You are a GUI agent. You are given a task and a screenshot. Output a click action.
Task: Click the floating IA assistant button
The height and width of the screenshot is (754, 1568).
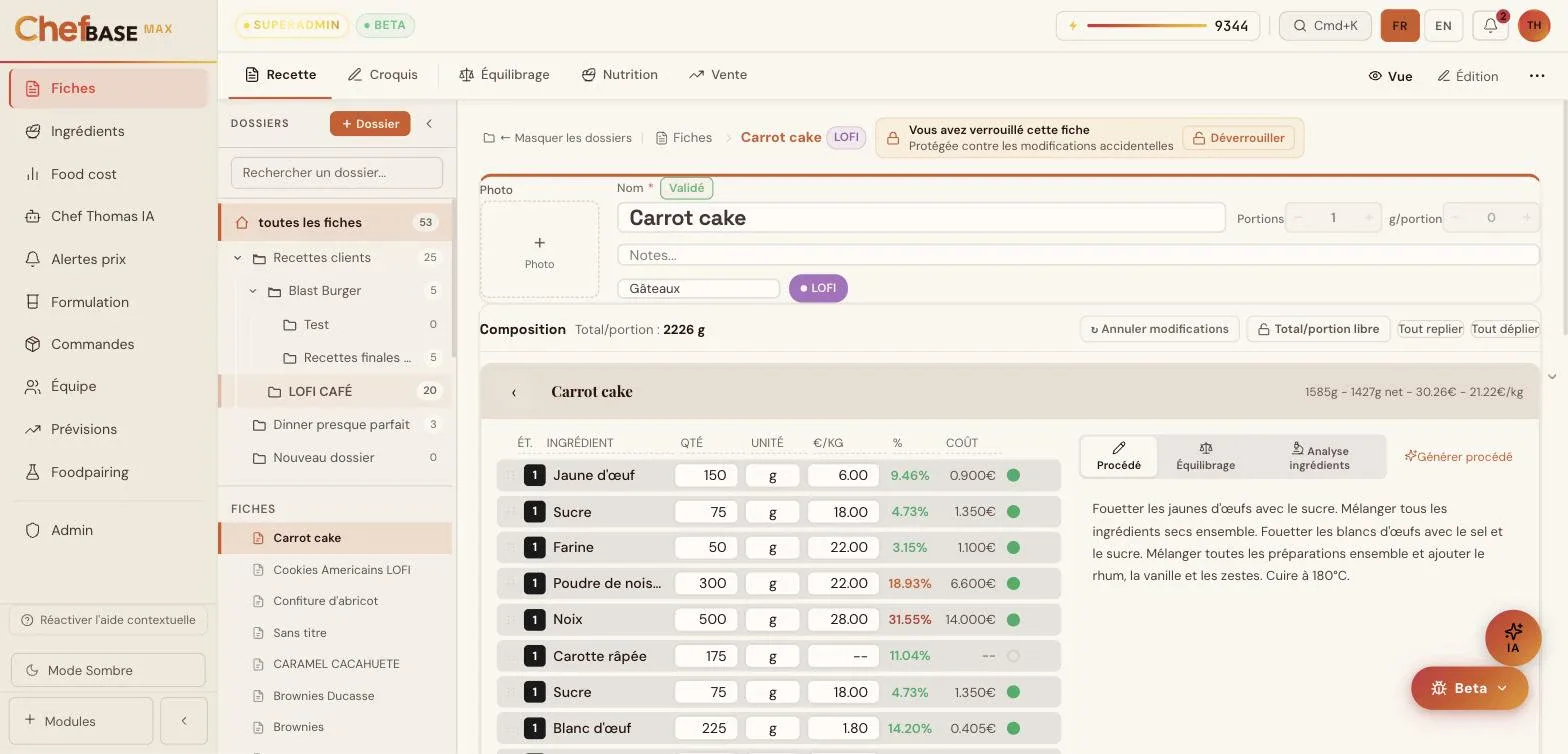point(1513,638)
